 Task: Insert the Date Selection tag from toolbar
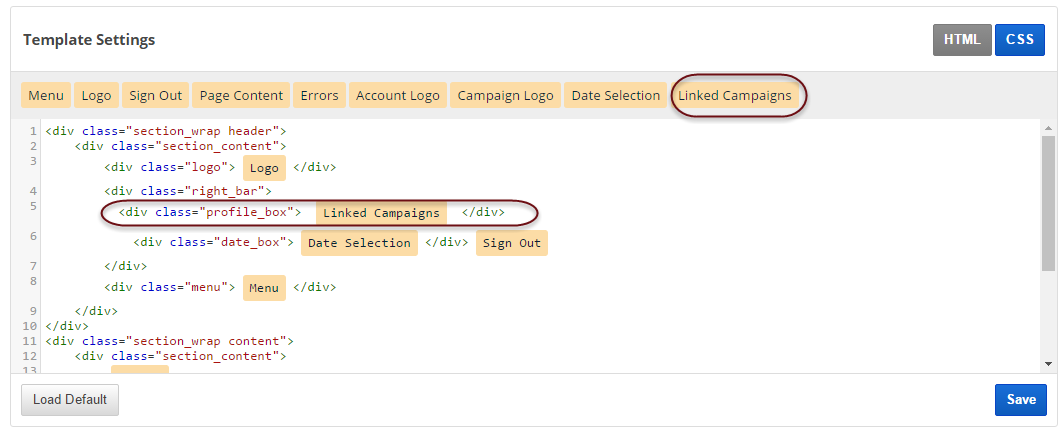(615, 96)
